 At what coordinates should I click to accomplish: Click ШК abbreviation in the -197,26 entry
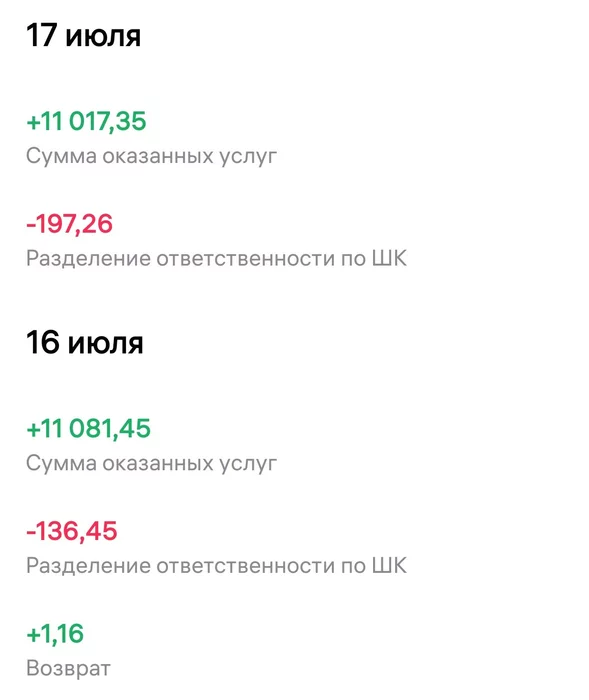click(x=389, y=258)
